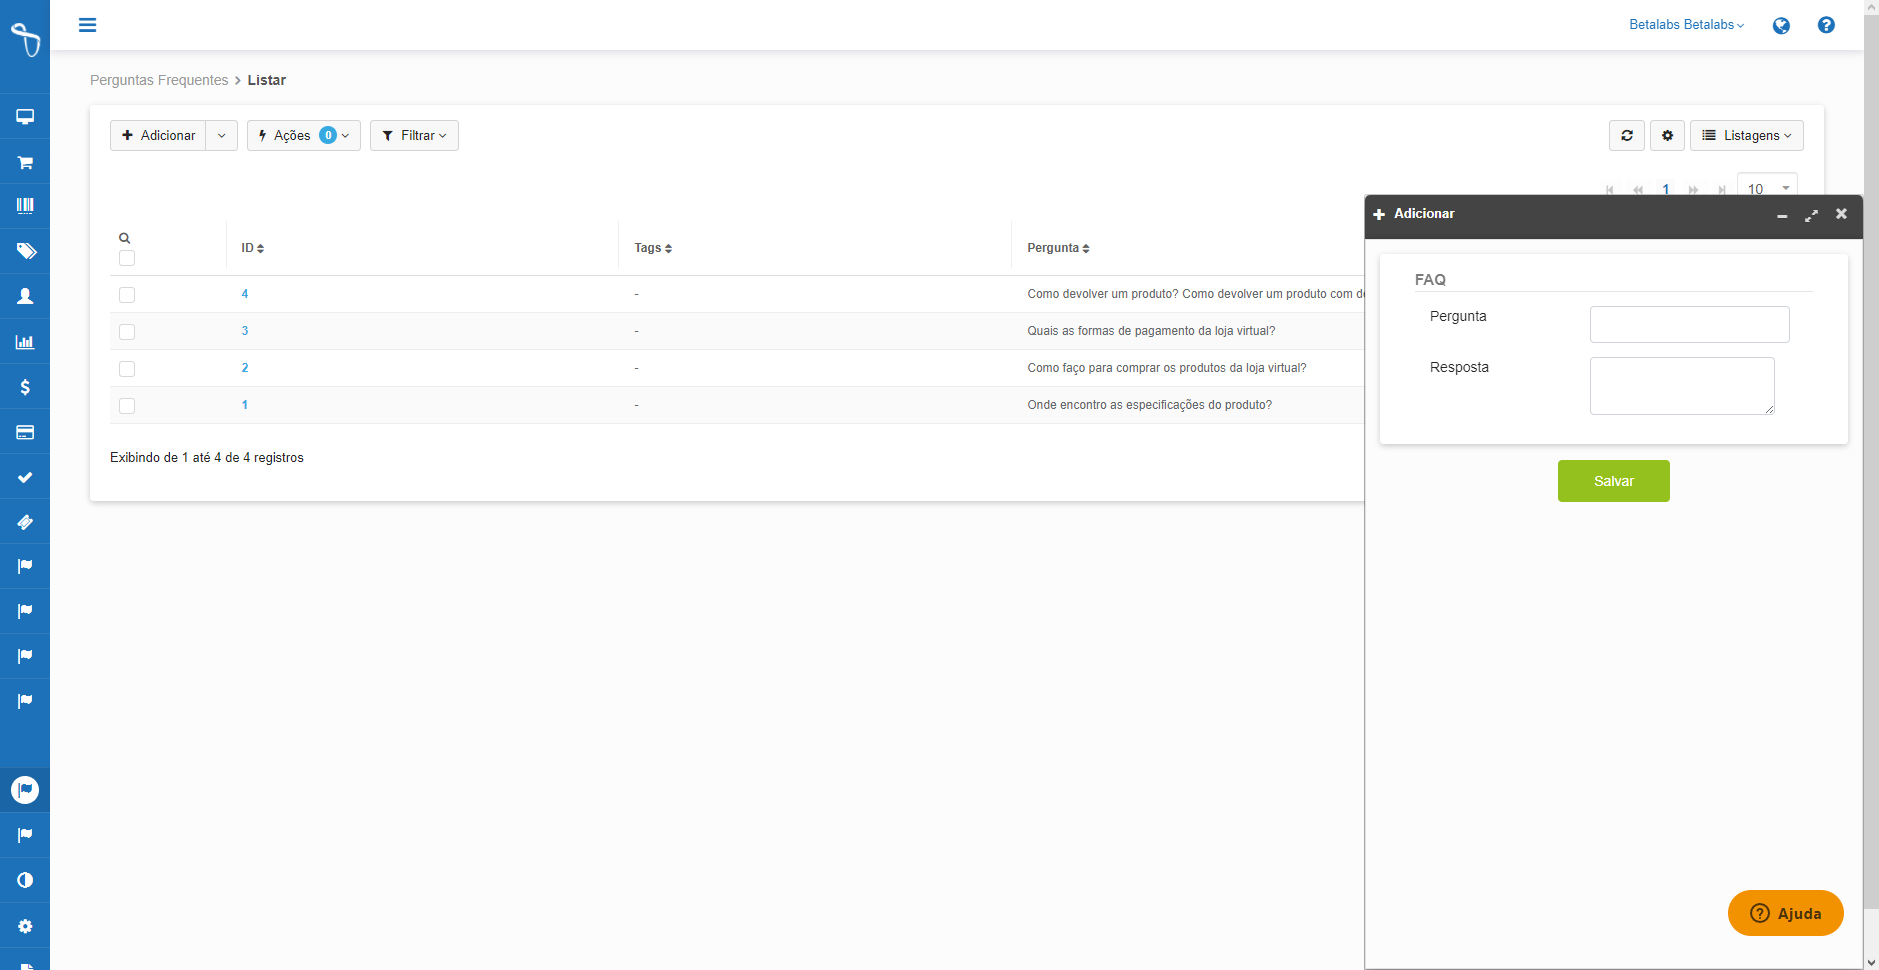
Task: Click the hamburger menu icon
Action: coord(88,25)
